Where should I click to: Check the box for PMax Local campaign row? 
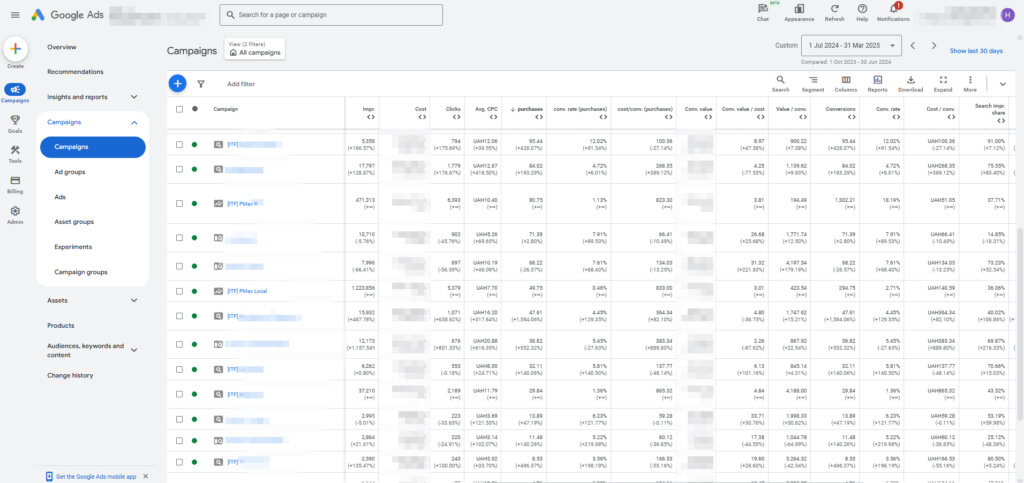[x=179, y=291]
